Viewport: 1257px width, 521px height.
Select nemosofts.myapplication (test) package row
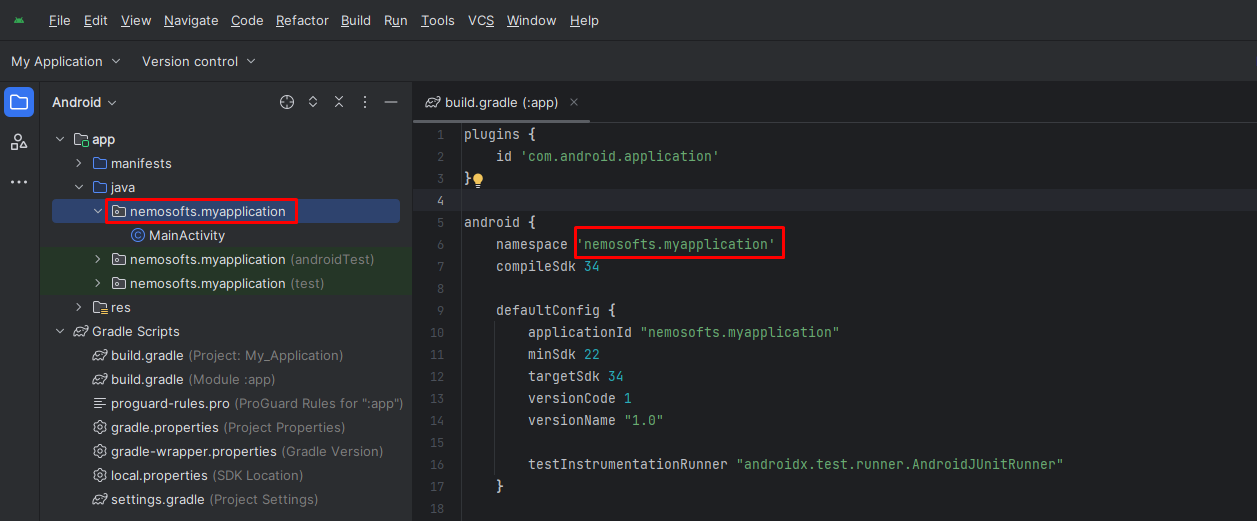coord(226,283)
